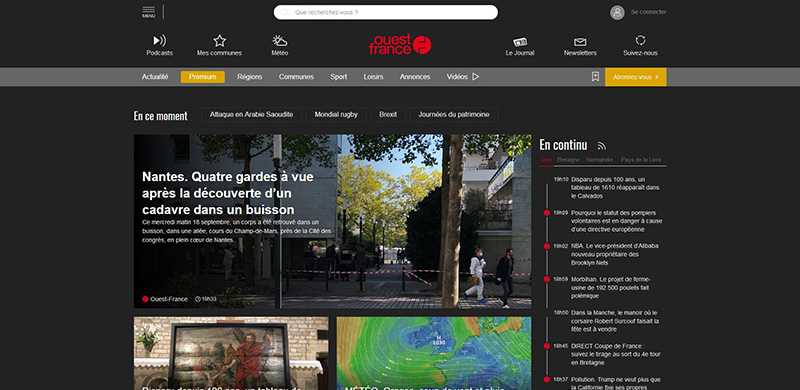This screenshot has width=800, height=390.
Task: Select the 'Mondial rugby' topic tag
Action: [336, 114]
